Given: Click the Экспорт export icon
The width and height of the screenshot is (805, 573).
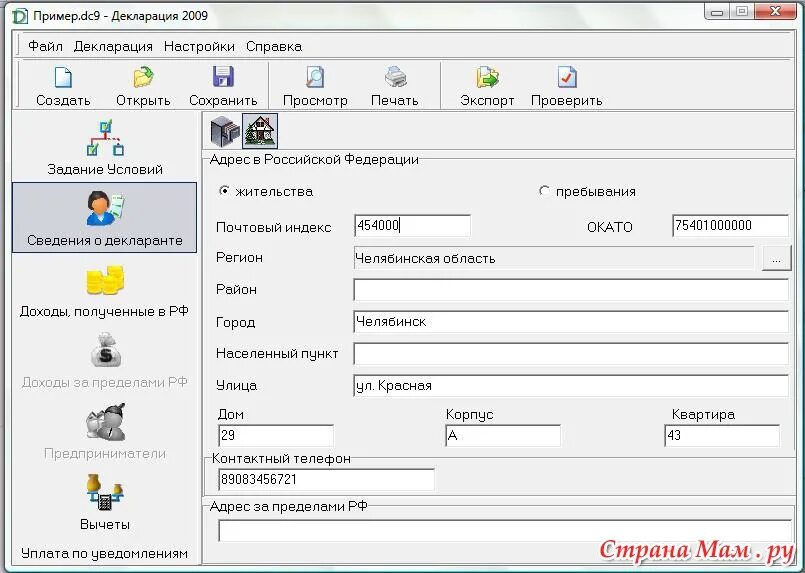Looking at the screenshot, I should (x=487, y=78).
